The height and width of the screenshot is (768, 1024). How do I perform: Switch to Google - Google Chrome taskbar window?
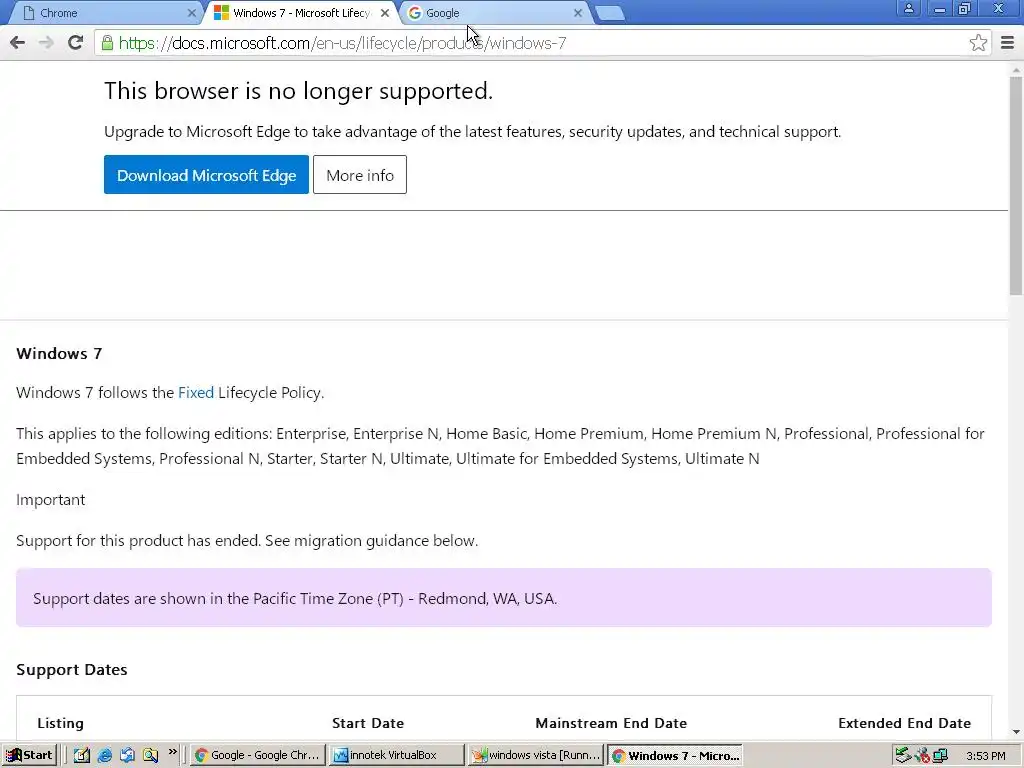(x=257, y=756)
